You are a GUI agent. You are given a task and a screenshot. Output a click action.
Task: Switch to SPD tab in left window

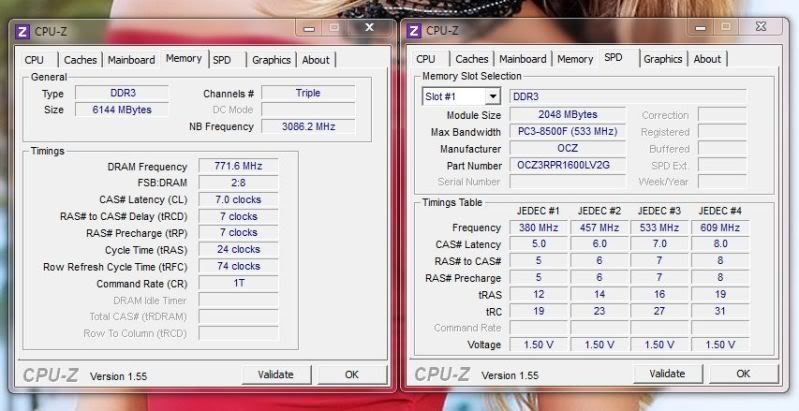(222, 60)
